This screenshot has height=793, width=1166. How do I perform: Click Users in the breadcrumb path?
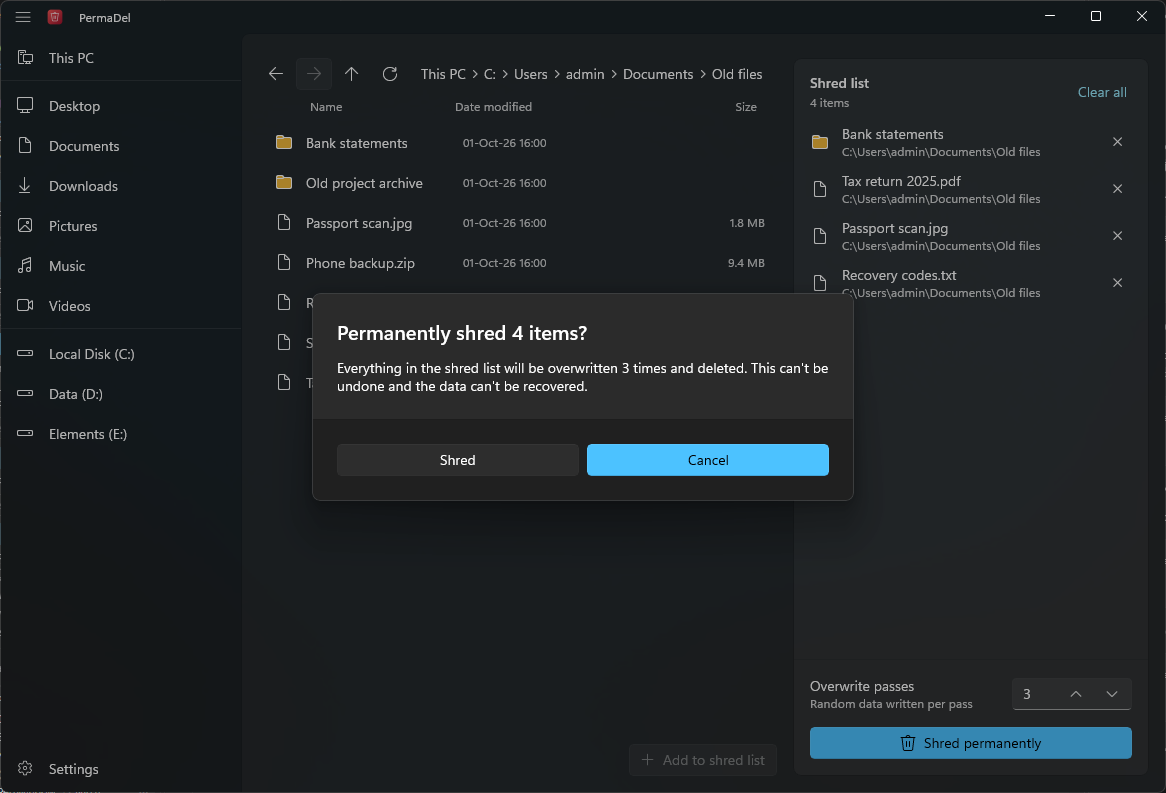(530, 74)
